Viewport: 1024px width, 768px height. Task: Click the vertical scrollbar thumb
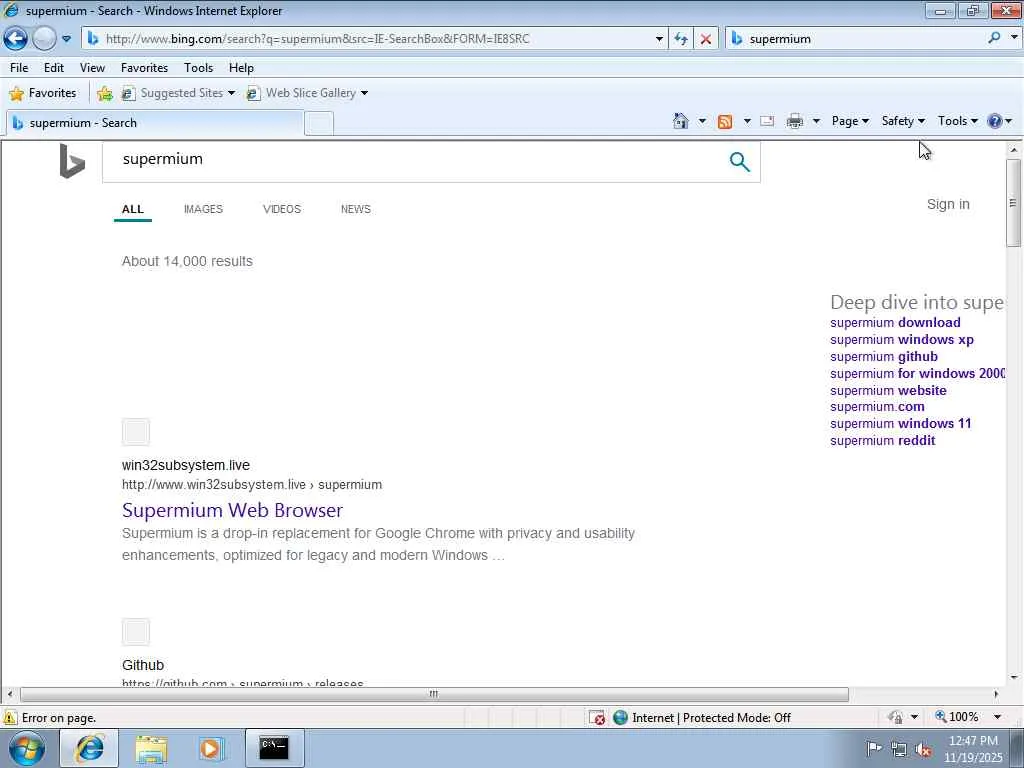(1013, 202)
